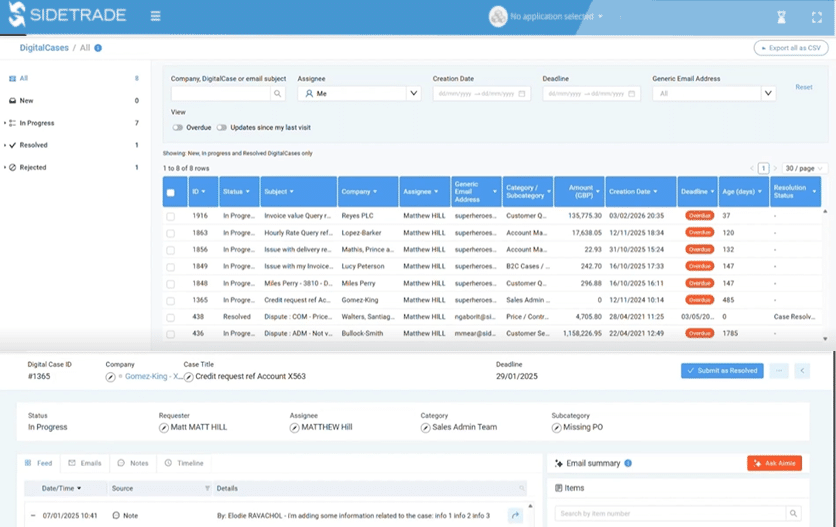Toggle fullscreen mode icon
Viewport: 836px width, 527px height.
[817, 17]
